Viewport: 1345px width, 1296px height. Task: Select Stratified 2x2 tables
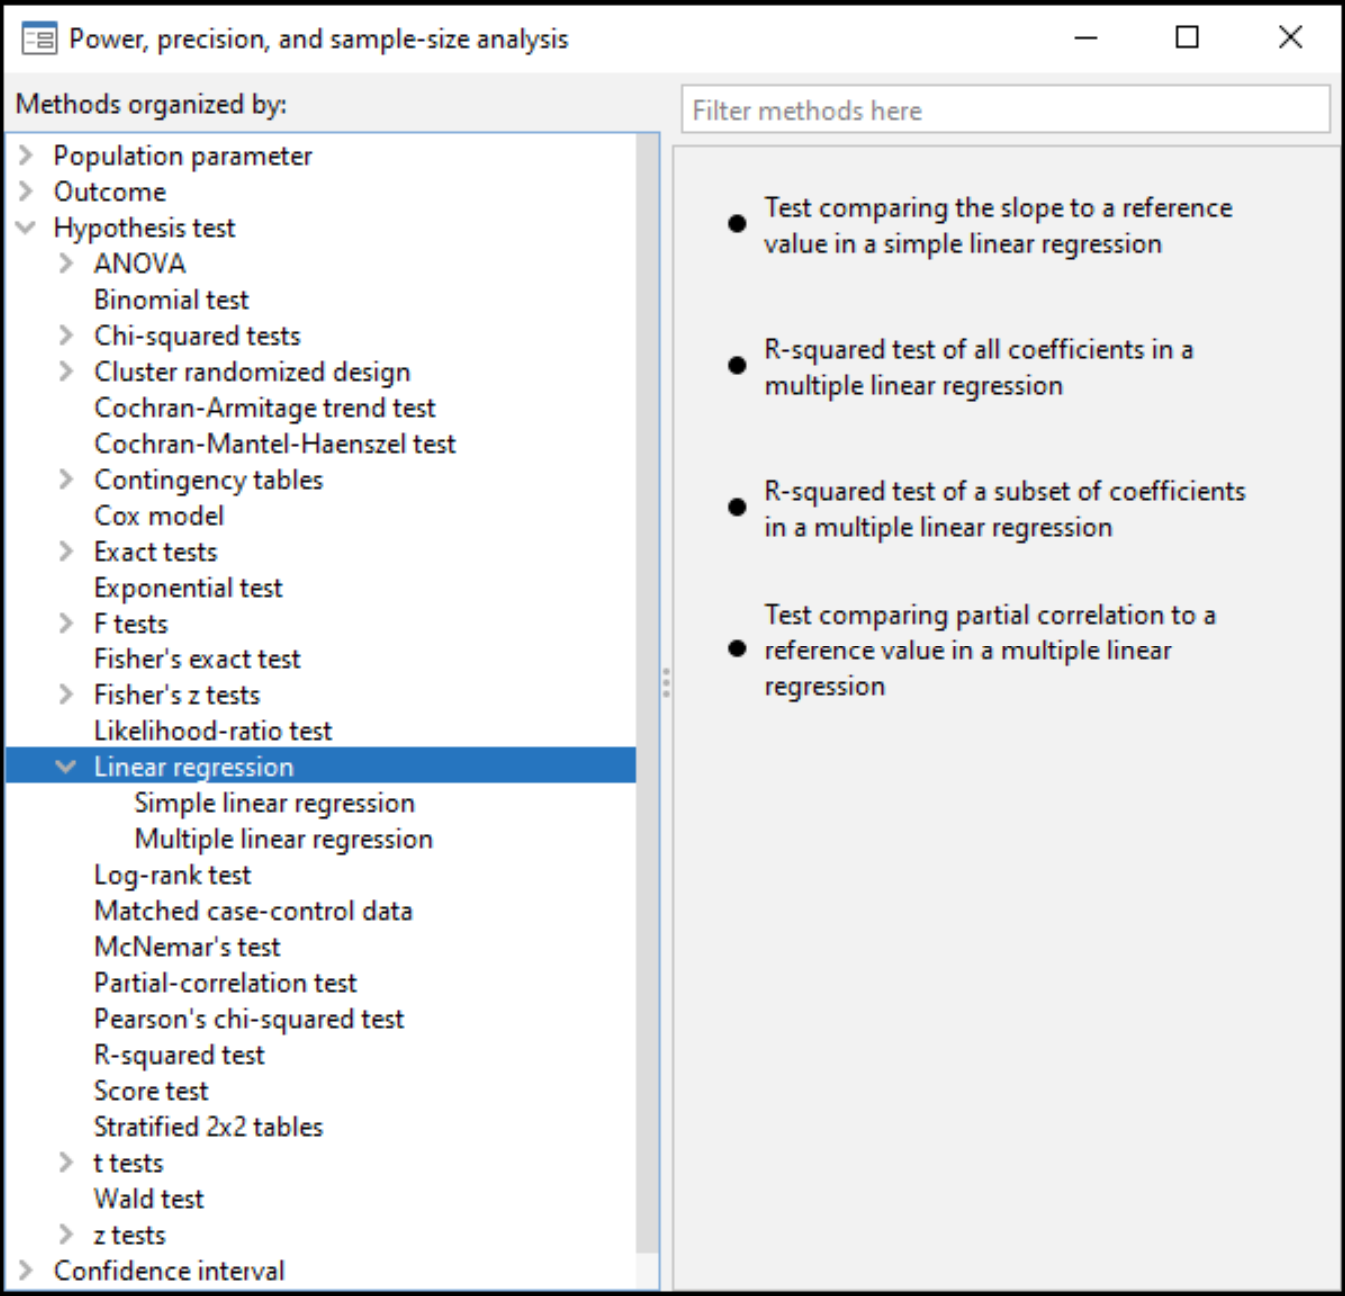point(208,1126)
